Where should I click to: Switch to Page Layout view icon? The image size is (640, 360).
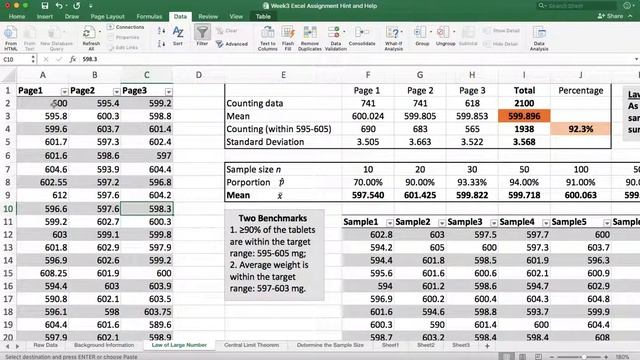(x=522, y=357)
